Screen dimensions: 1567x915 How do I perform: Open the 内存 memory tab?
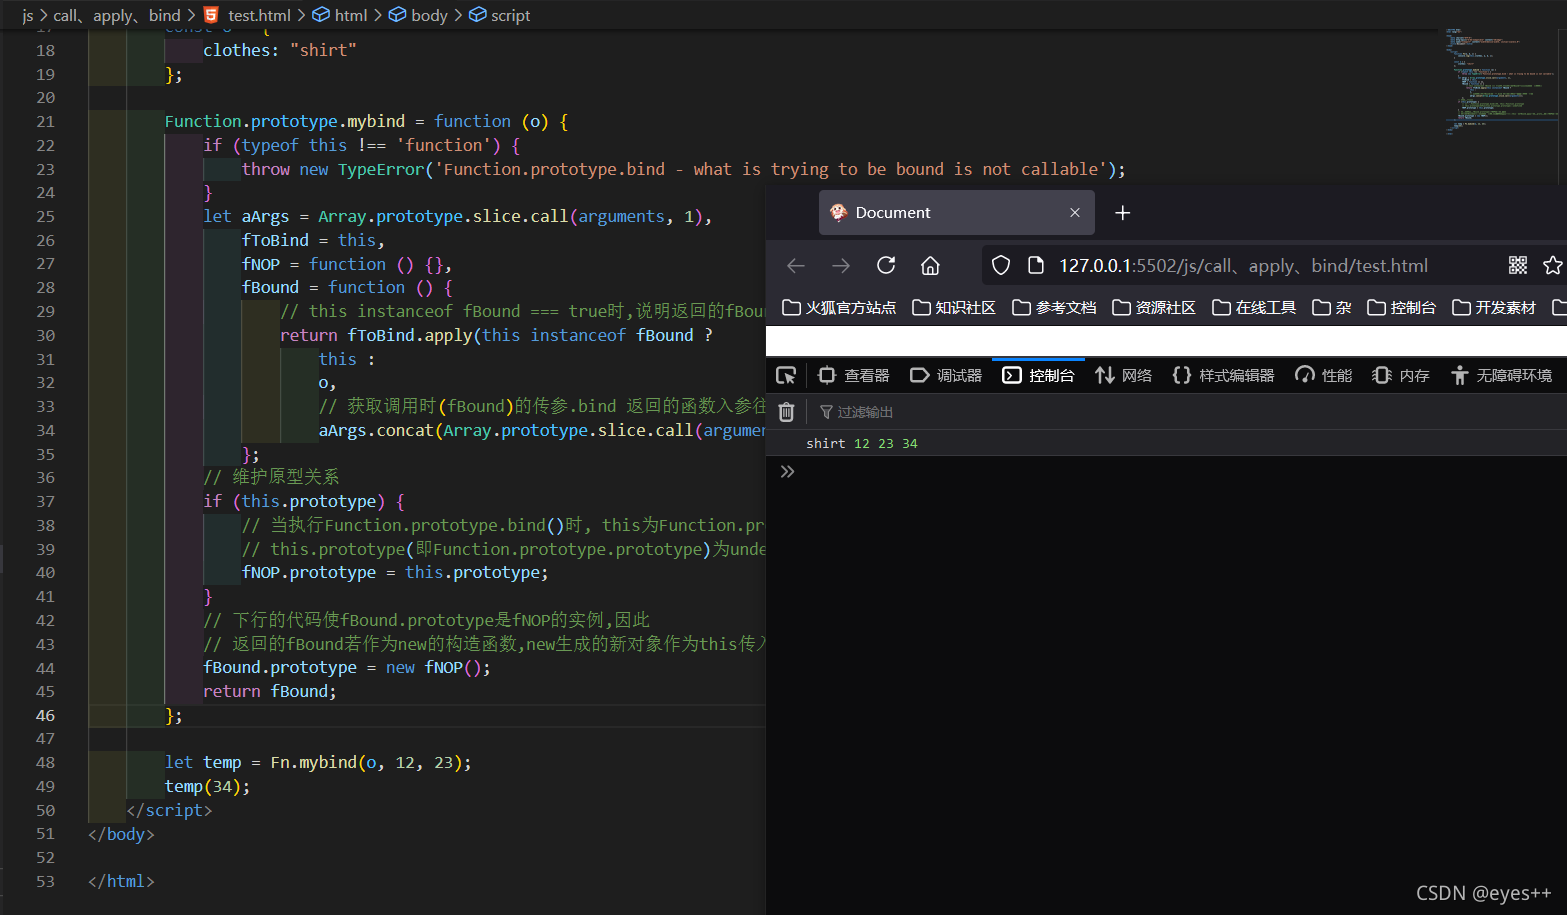point(1401,375)
